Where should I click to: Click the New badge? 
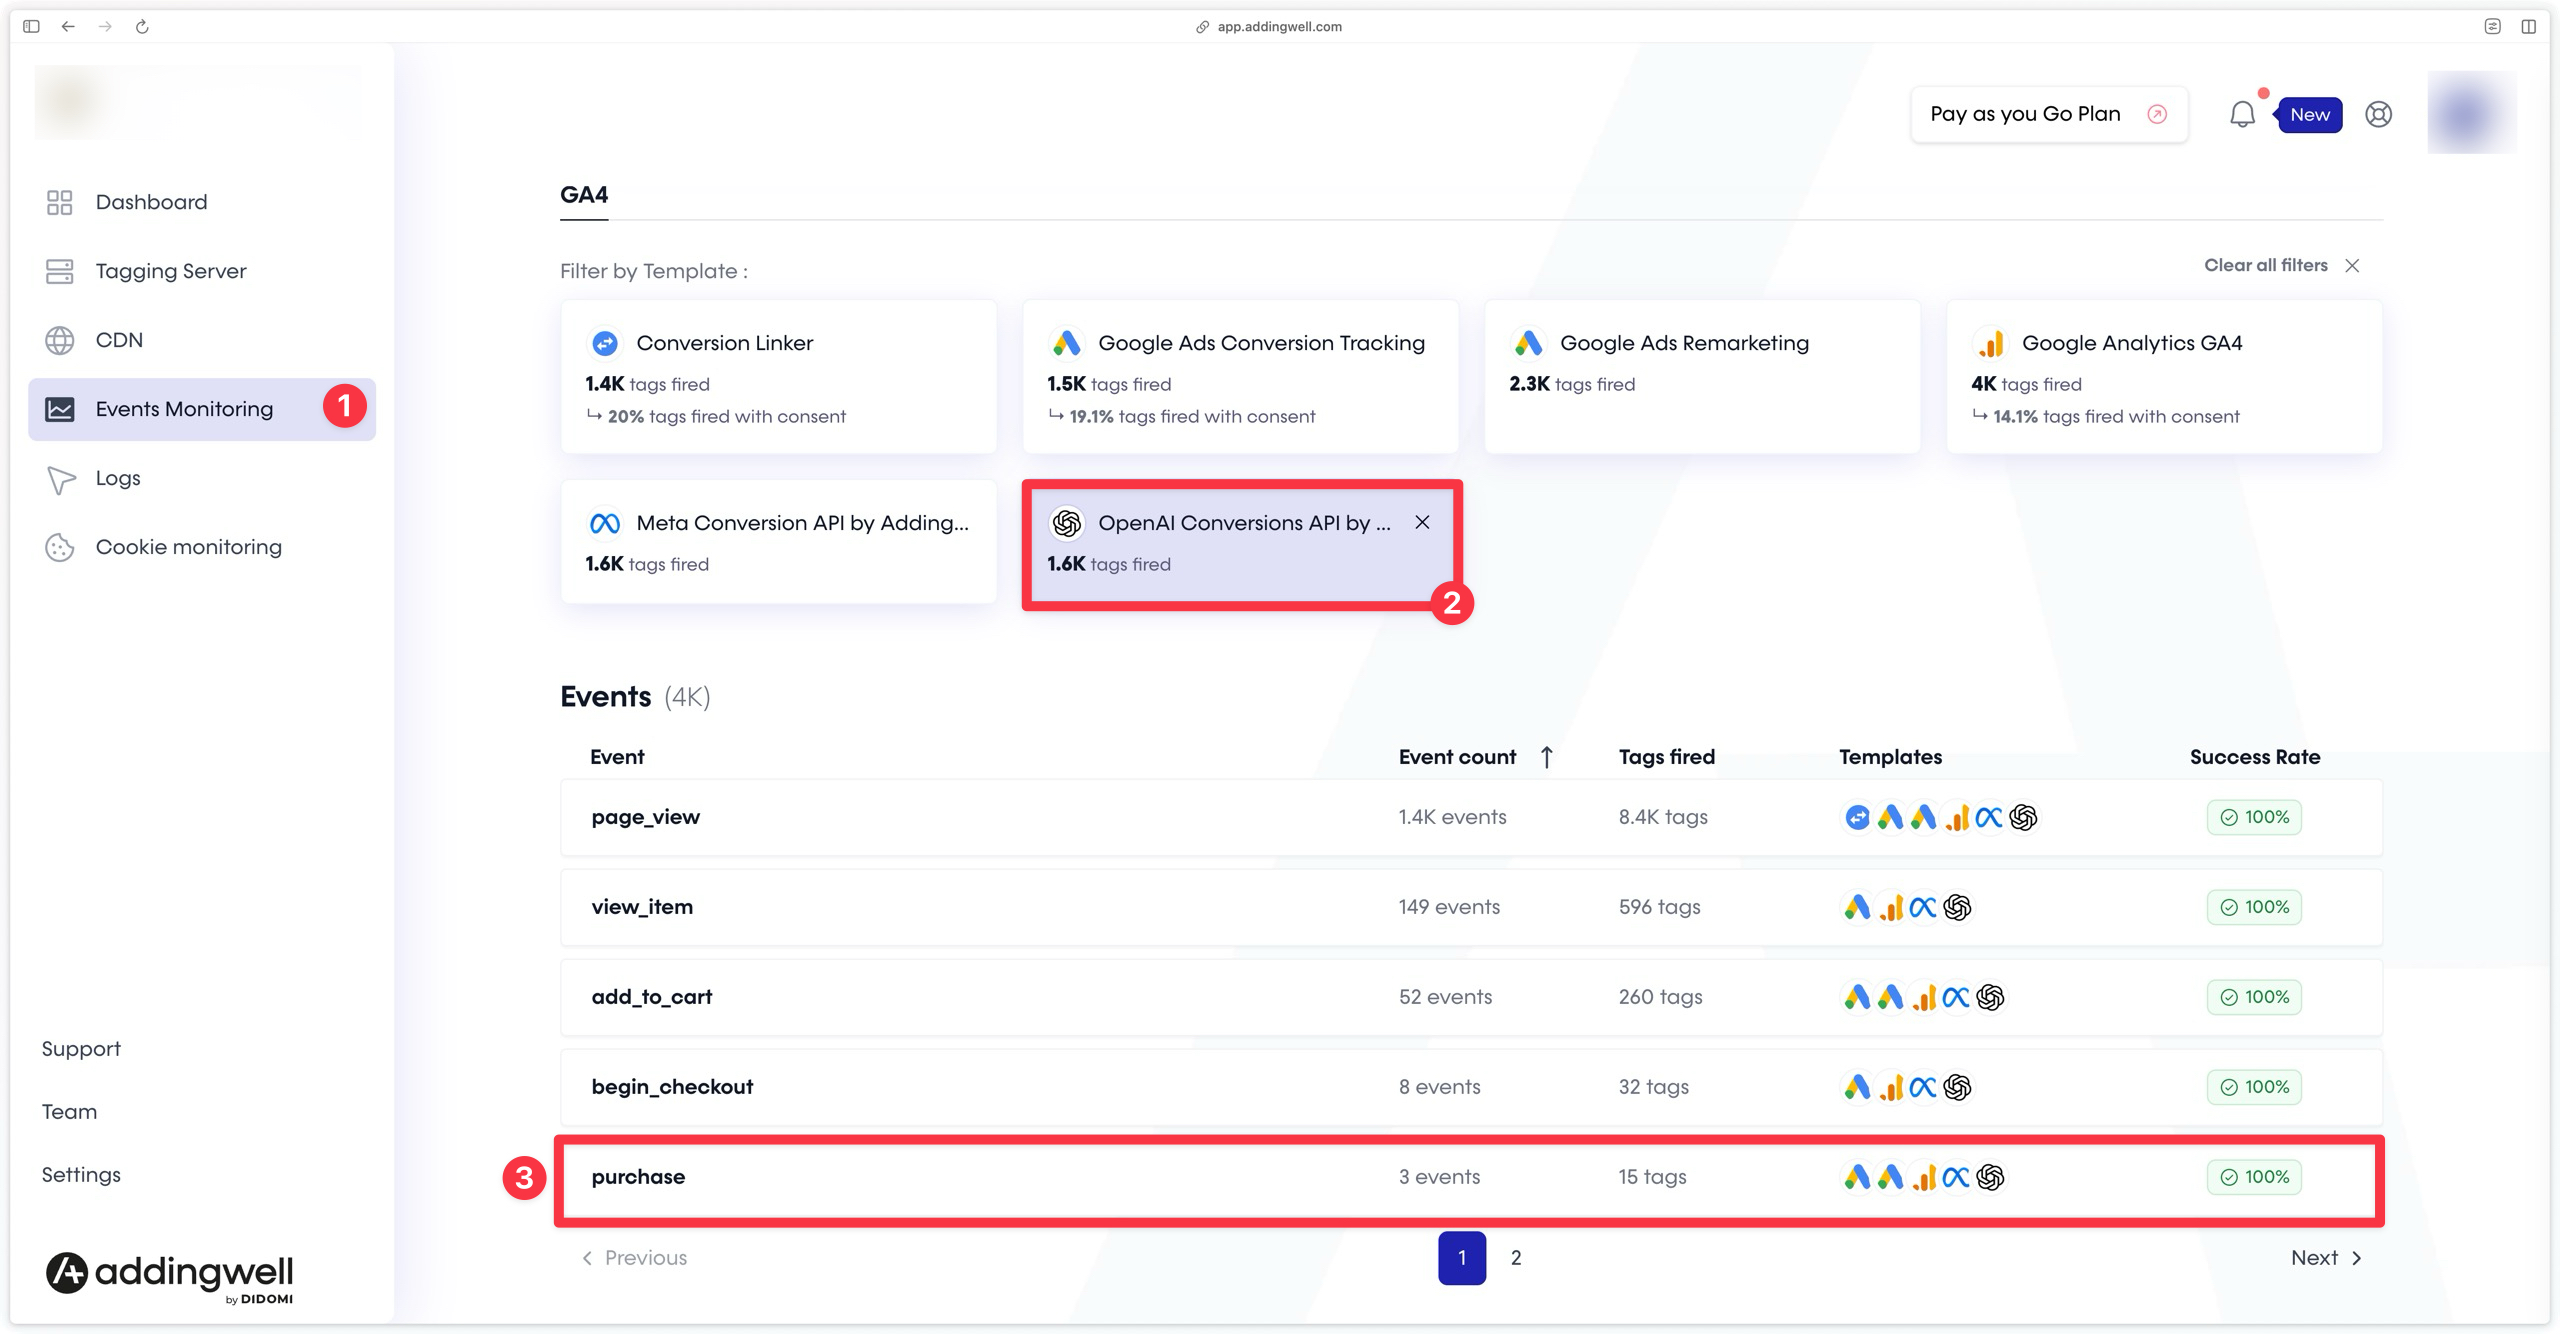click(x=2309, y=114)
